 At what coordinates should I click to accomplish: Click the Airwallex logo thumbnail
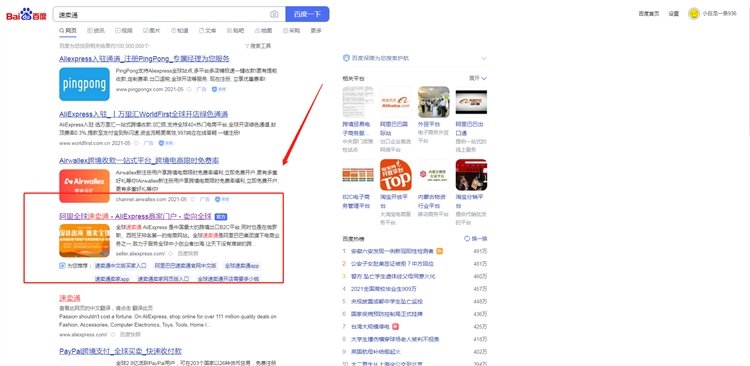(84, 186)
